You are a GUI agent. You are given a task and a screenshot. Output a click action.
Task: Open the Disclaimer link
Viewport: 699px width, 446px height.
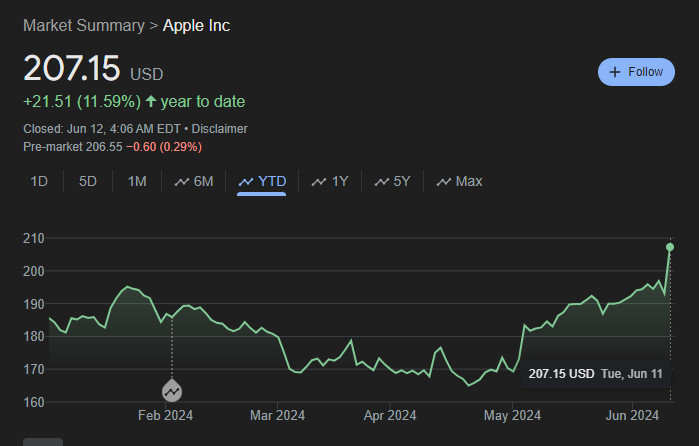(219, 129)
